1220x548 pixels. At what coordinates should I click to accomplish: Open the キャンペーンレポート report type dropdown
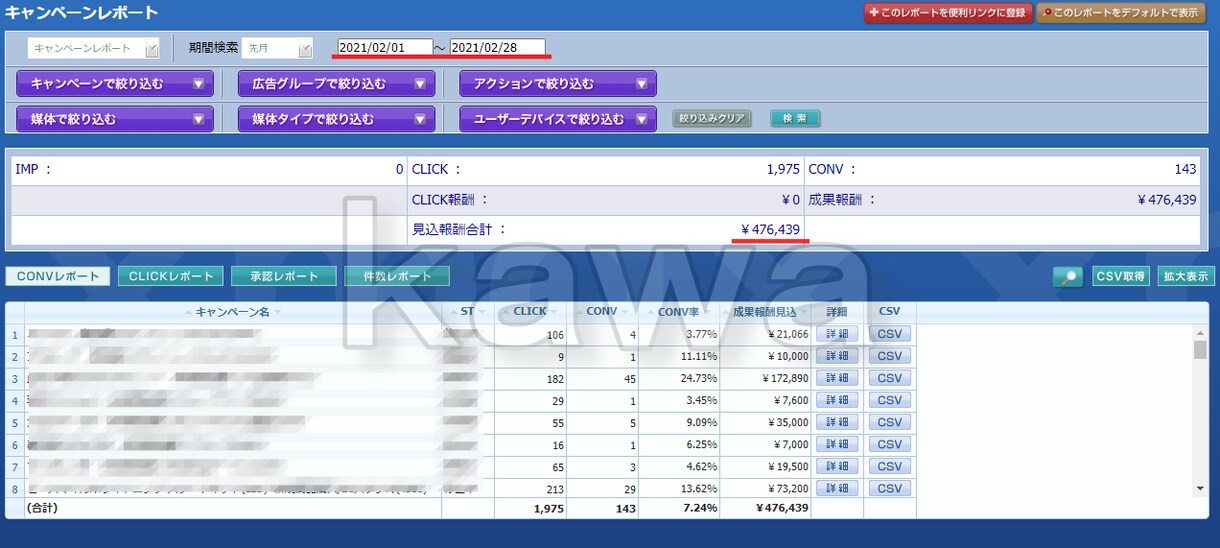94,48
